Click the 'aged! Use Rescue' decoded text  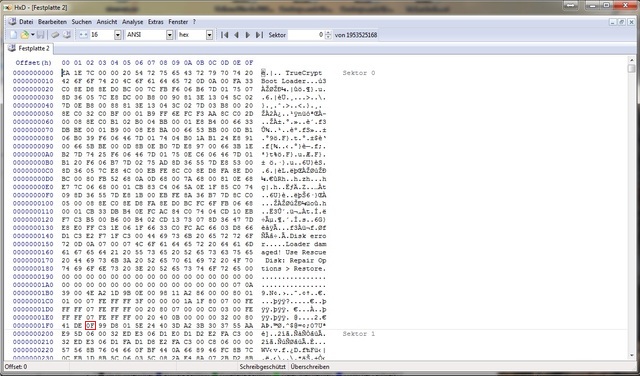pos(294,252)
